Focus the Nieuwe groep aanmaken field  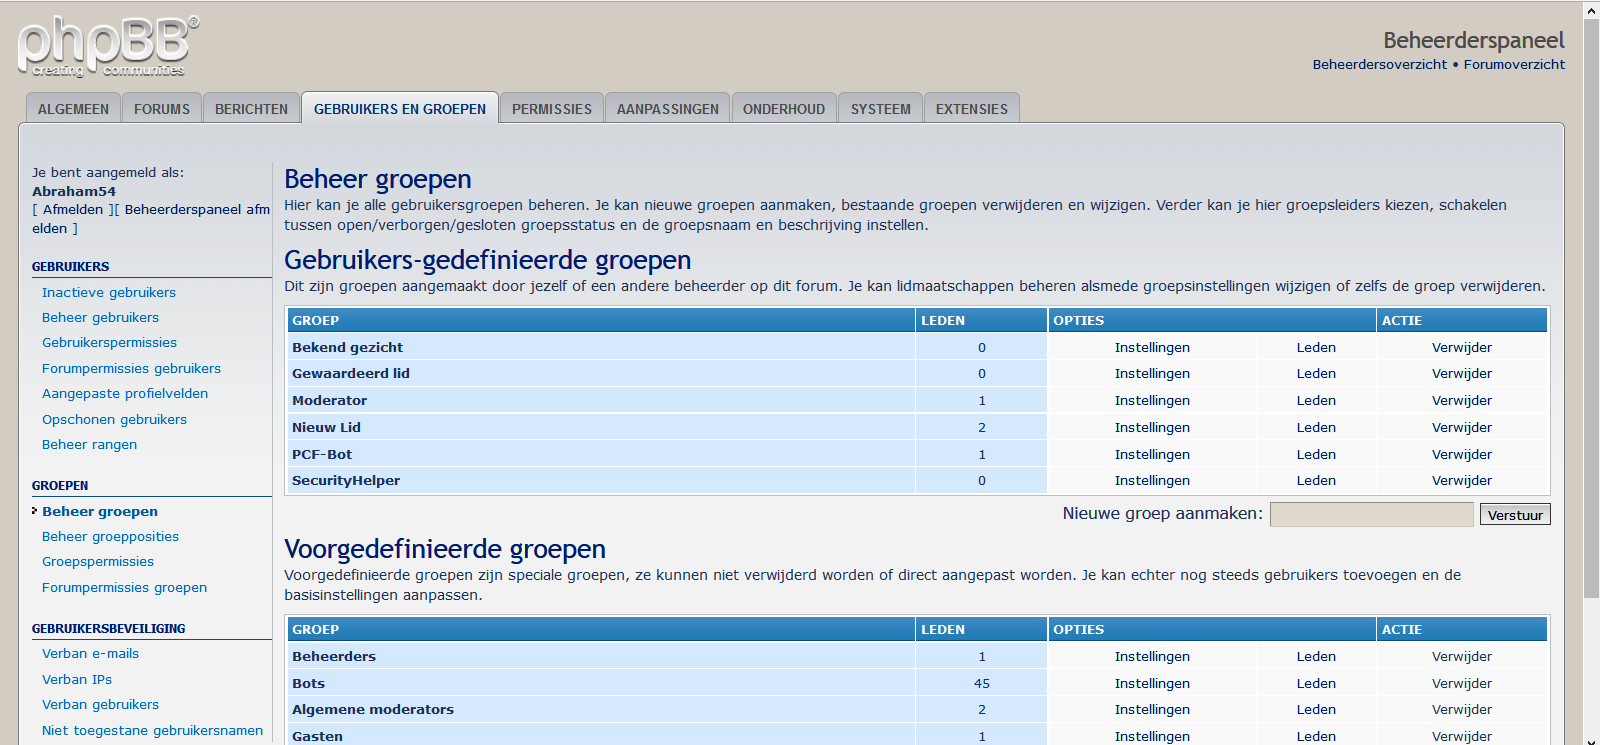[x=1371, y=514]
